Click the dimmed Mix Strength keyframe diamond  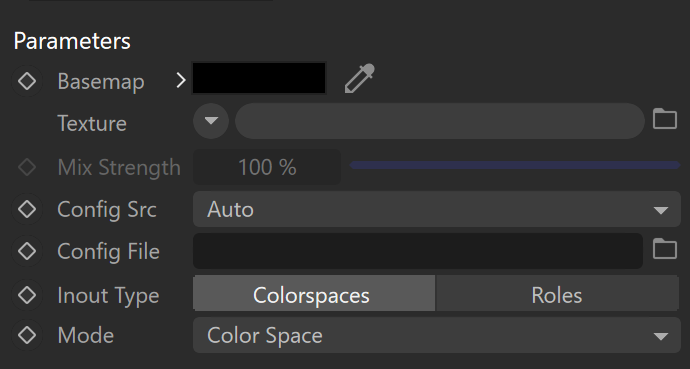point(27,167)
